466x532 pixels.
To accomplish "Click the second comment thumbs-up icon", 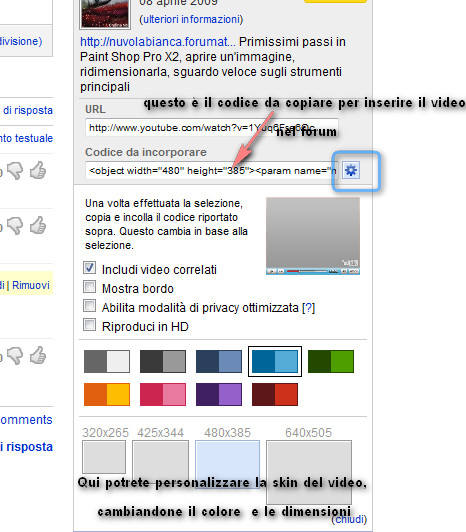I will click(38, 225).
